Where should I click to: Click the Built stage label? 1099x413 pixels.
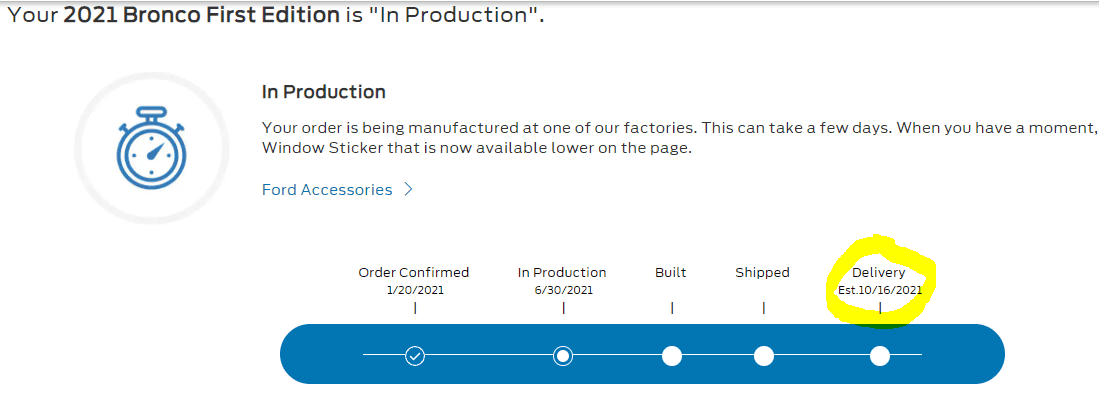671,272
